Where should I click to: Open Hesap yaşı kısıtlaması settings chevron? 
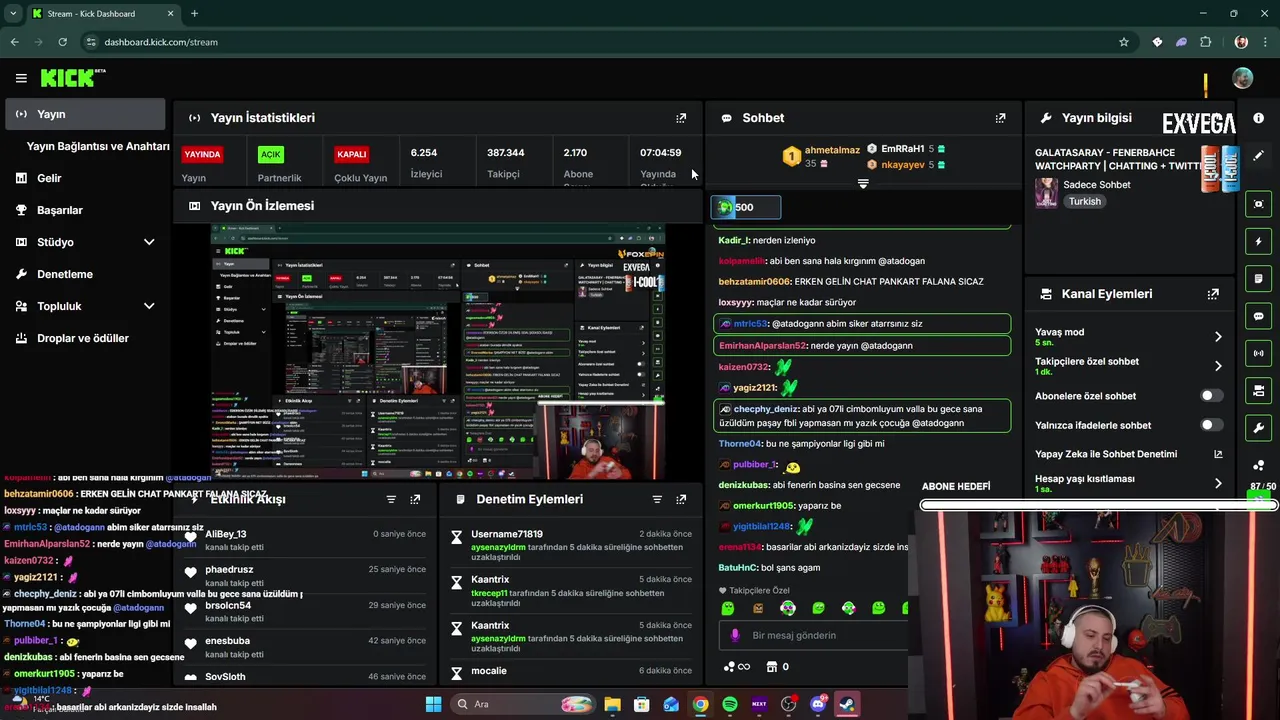pos(1218,483)
